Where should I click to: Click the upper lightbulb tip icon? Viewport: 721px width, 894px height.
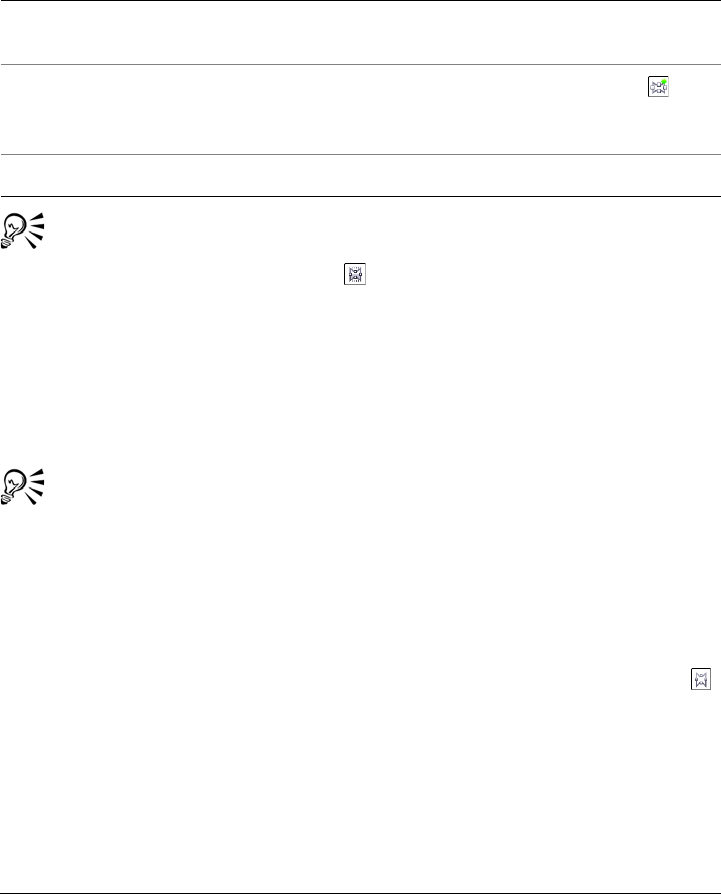[x=24, y=230]
